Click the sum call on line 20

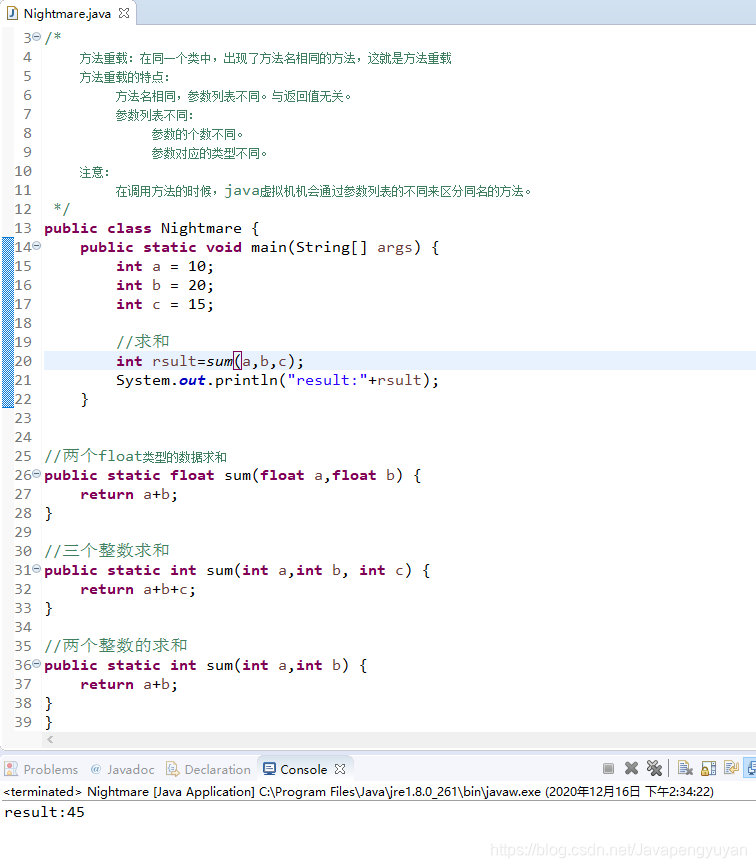[219, 361]
